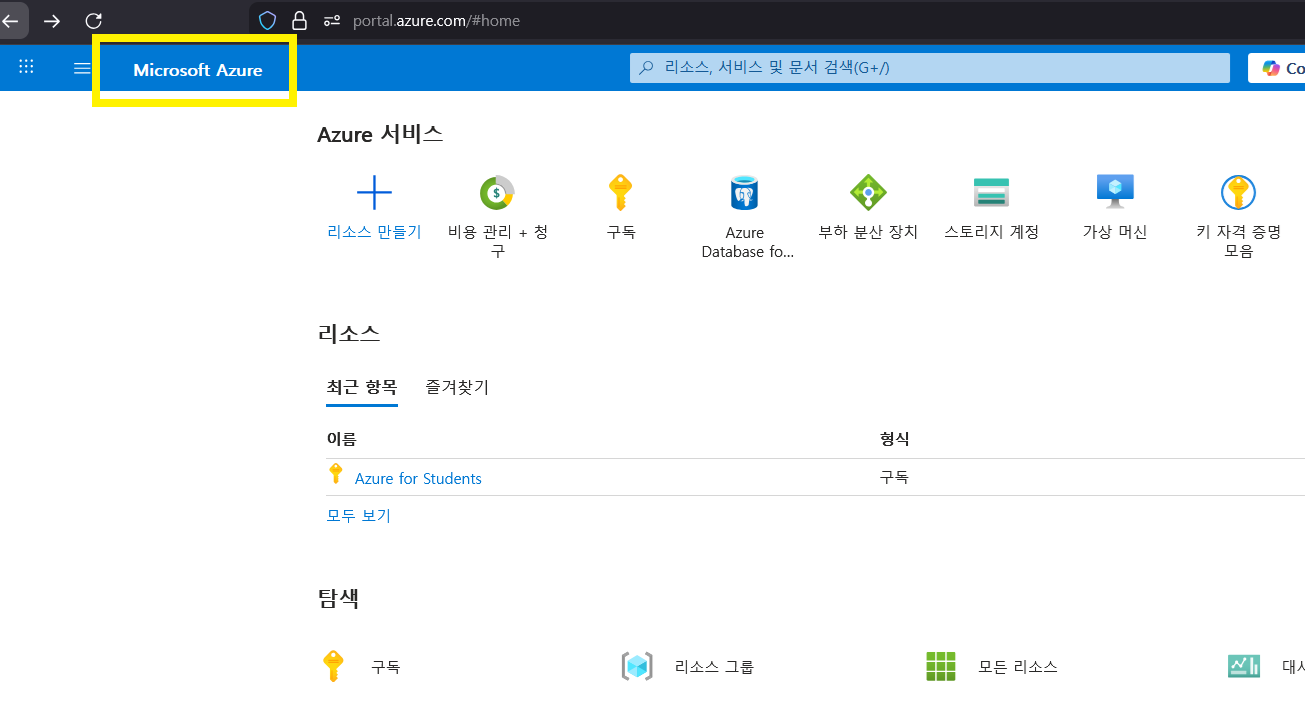Viewport: 1305px width, 716px height.
Task: Click the 구독 type cell in resources table
Action: pyautogui.click(x=894, y=478)
